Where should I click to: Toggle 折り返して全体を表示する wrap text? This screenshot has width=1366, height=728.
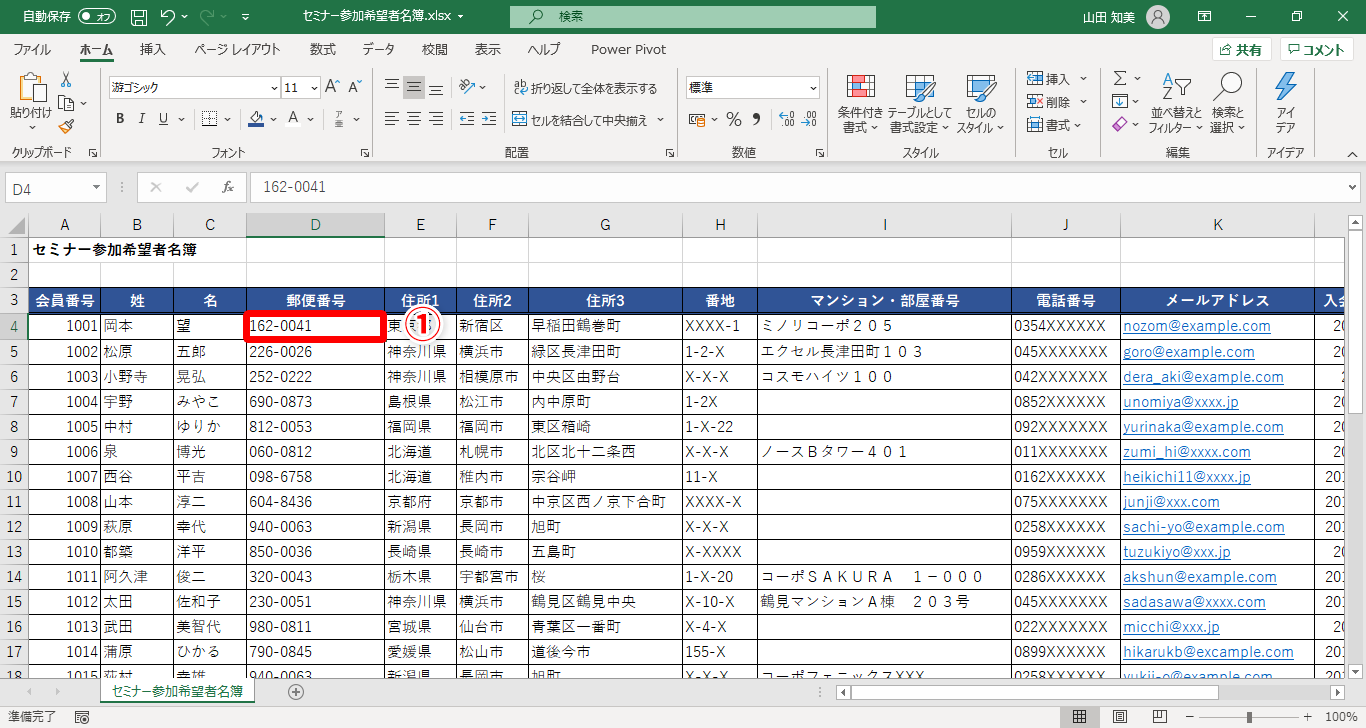click(x=585, y=88)
